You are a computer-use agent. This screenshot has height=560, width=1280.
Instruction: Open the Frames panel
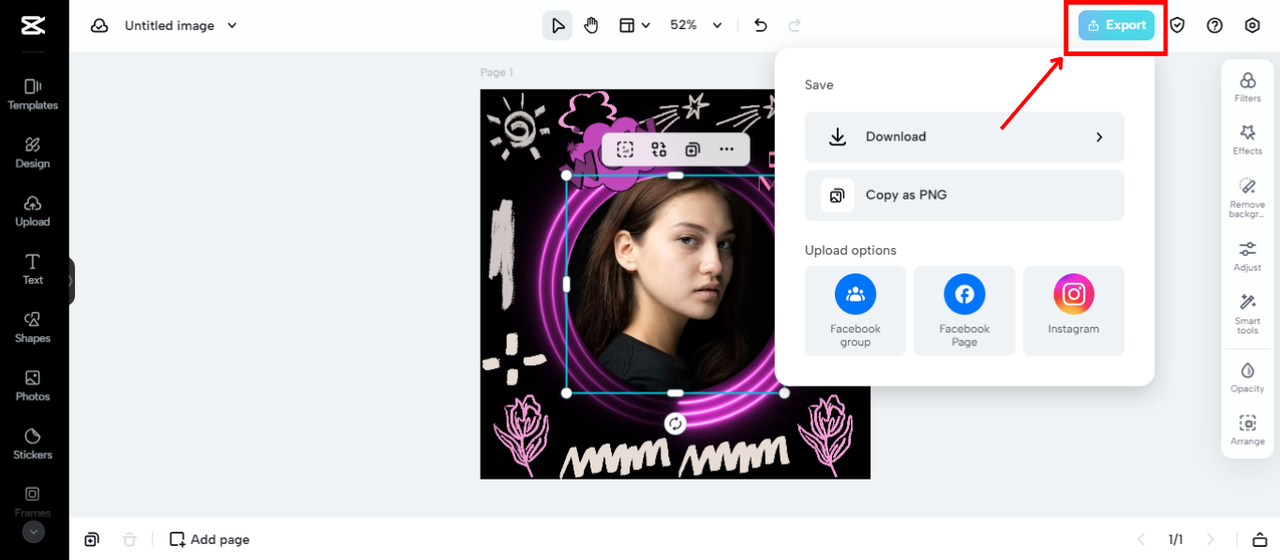(x=33, y=501)
